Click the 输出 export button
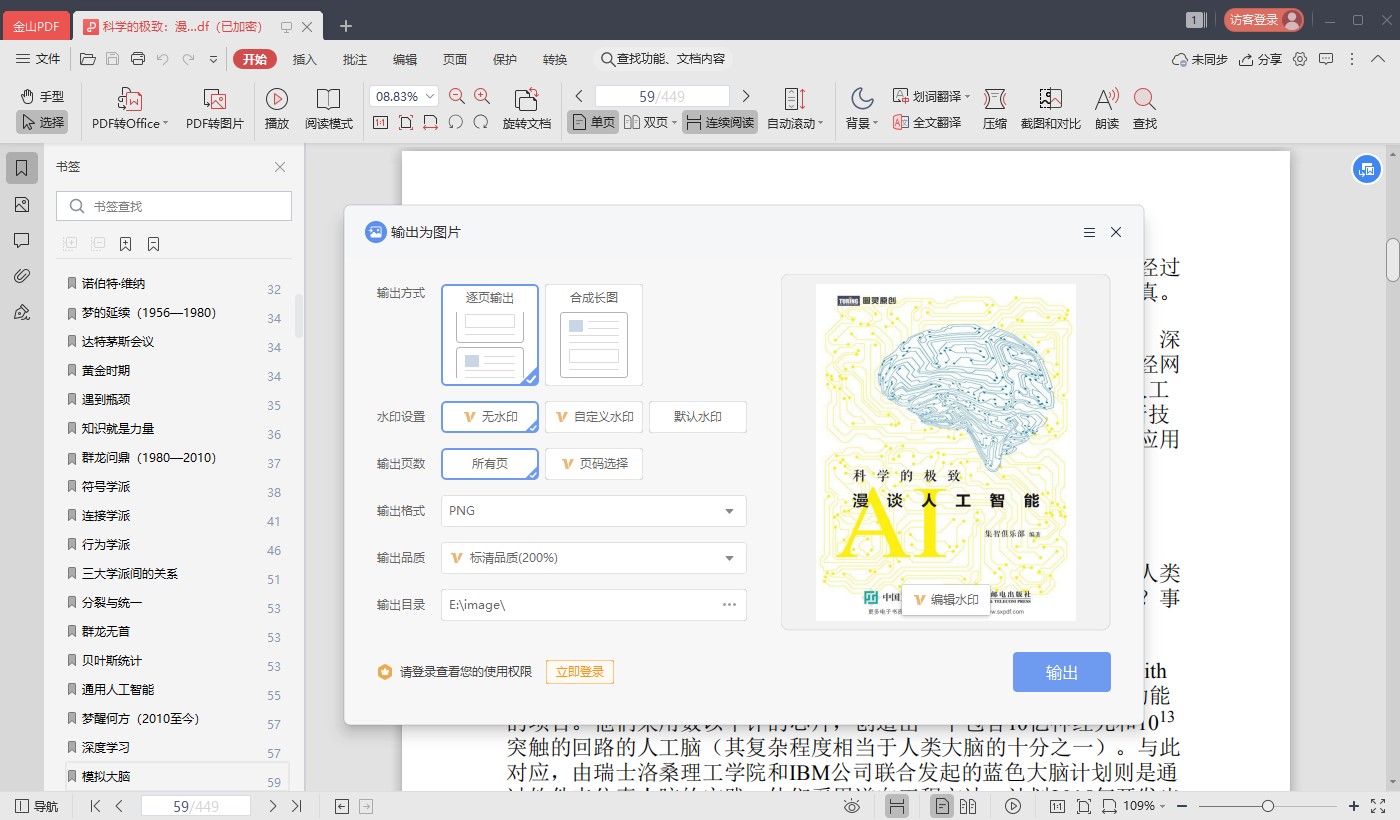The height and width of the screenshot is (820, 1400). click(x=1061, y=672)
